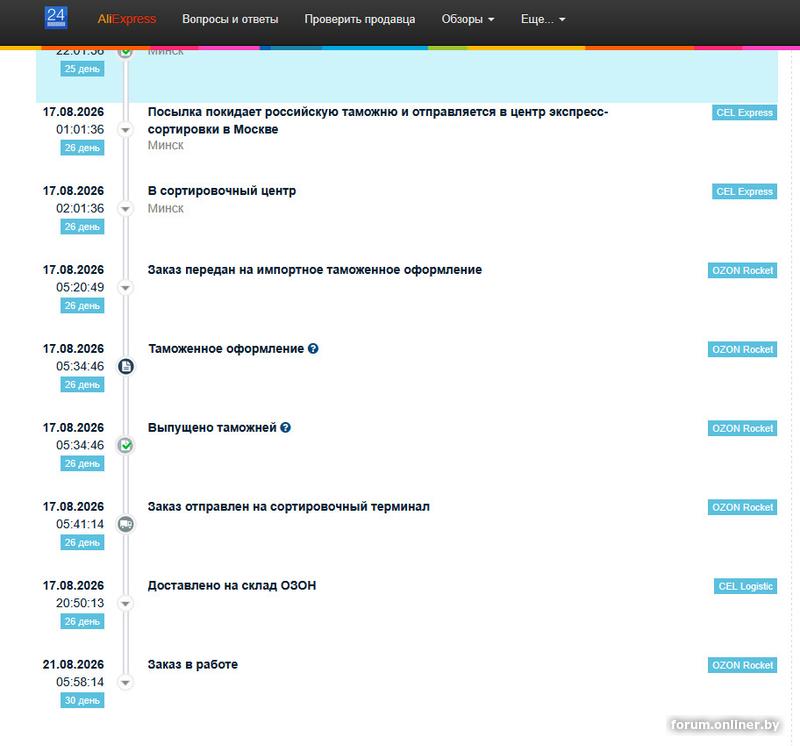Open the AliExpress menu item
The image size is (800, 746).
(127, 19)
